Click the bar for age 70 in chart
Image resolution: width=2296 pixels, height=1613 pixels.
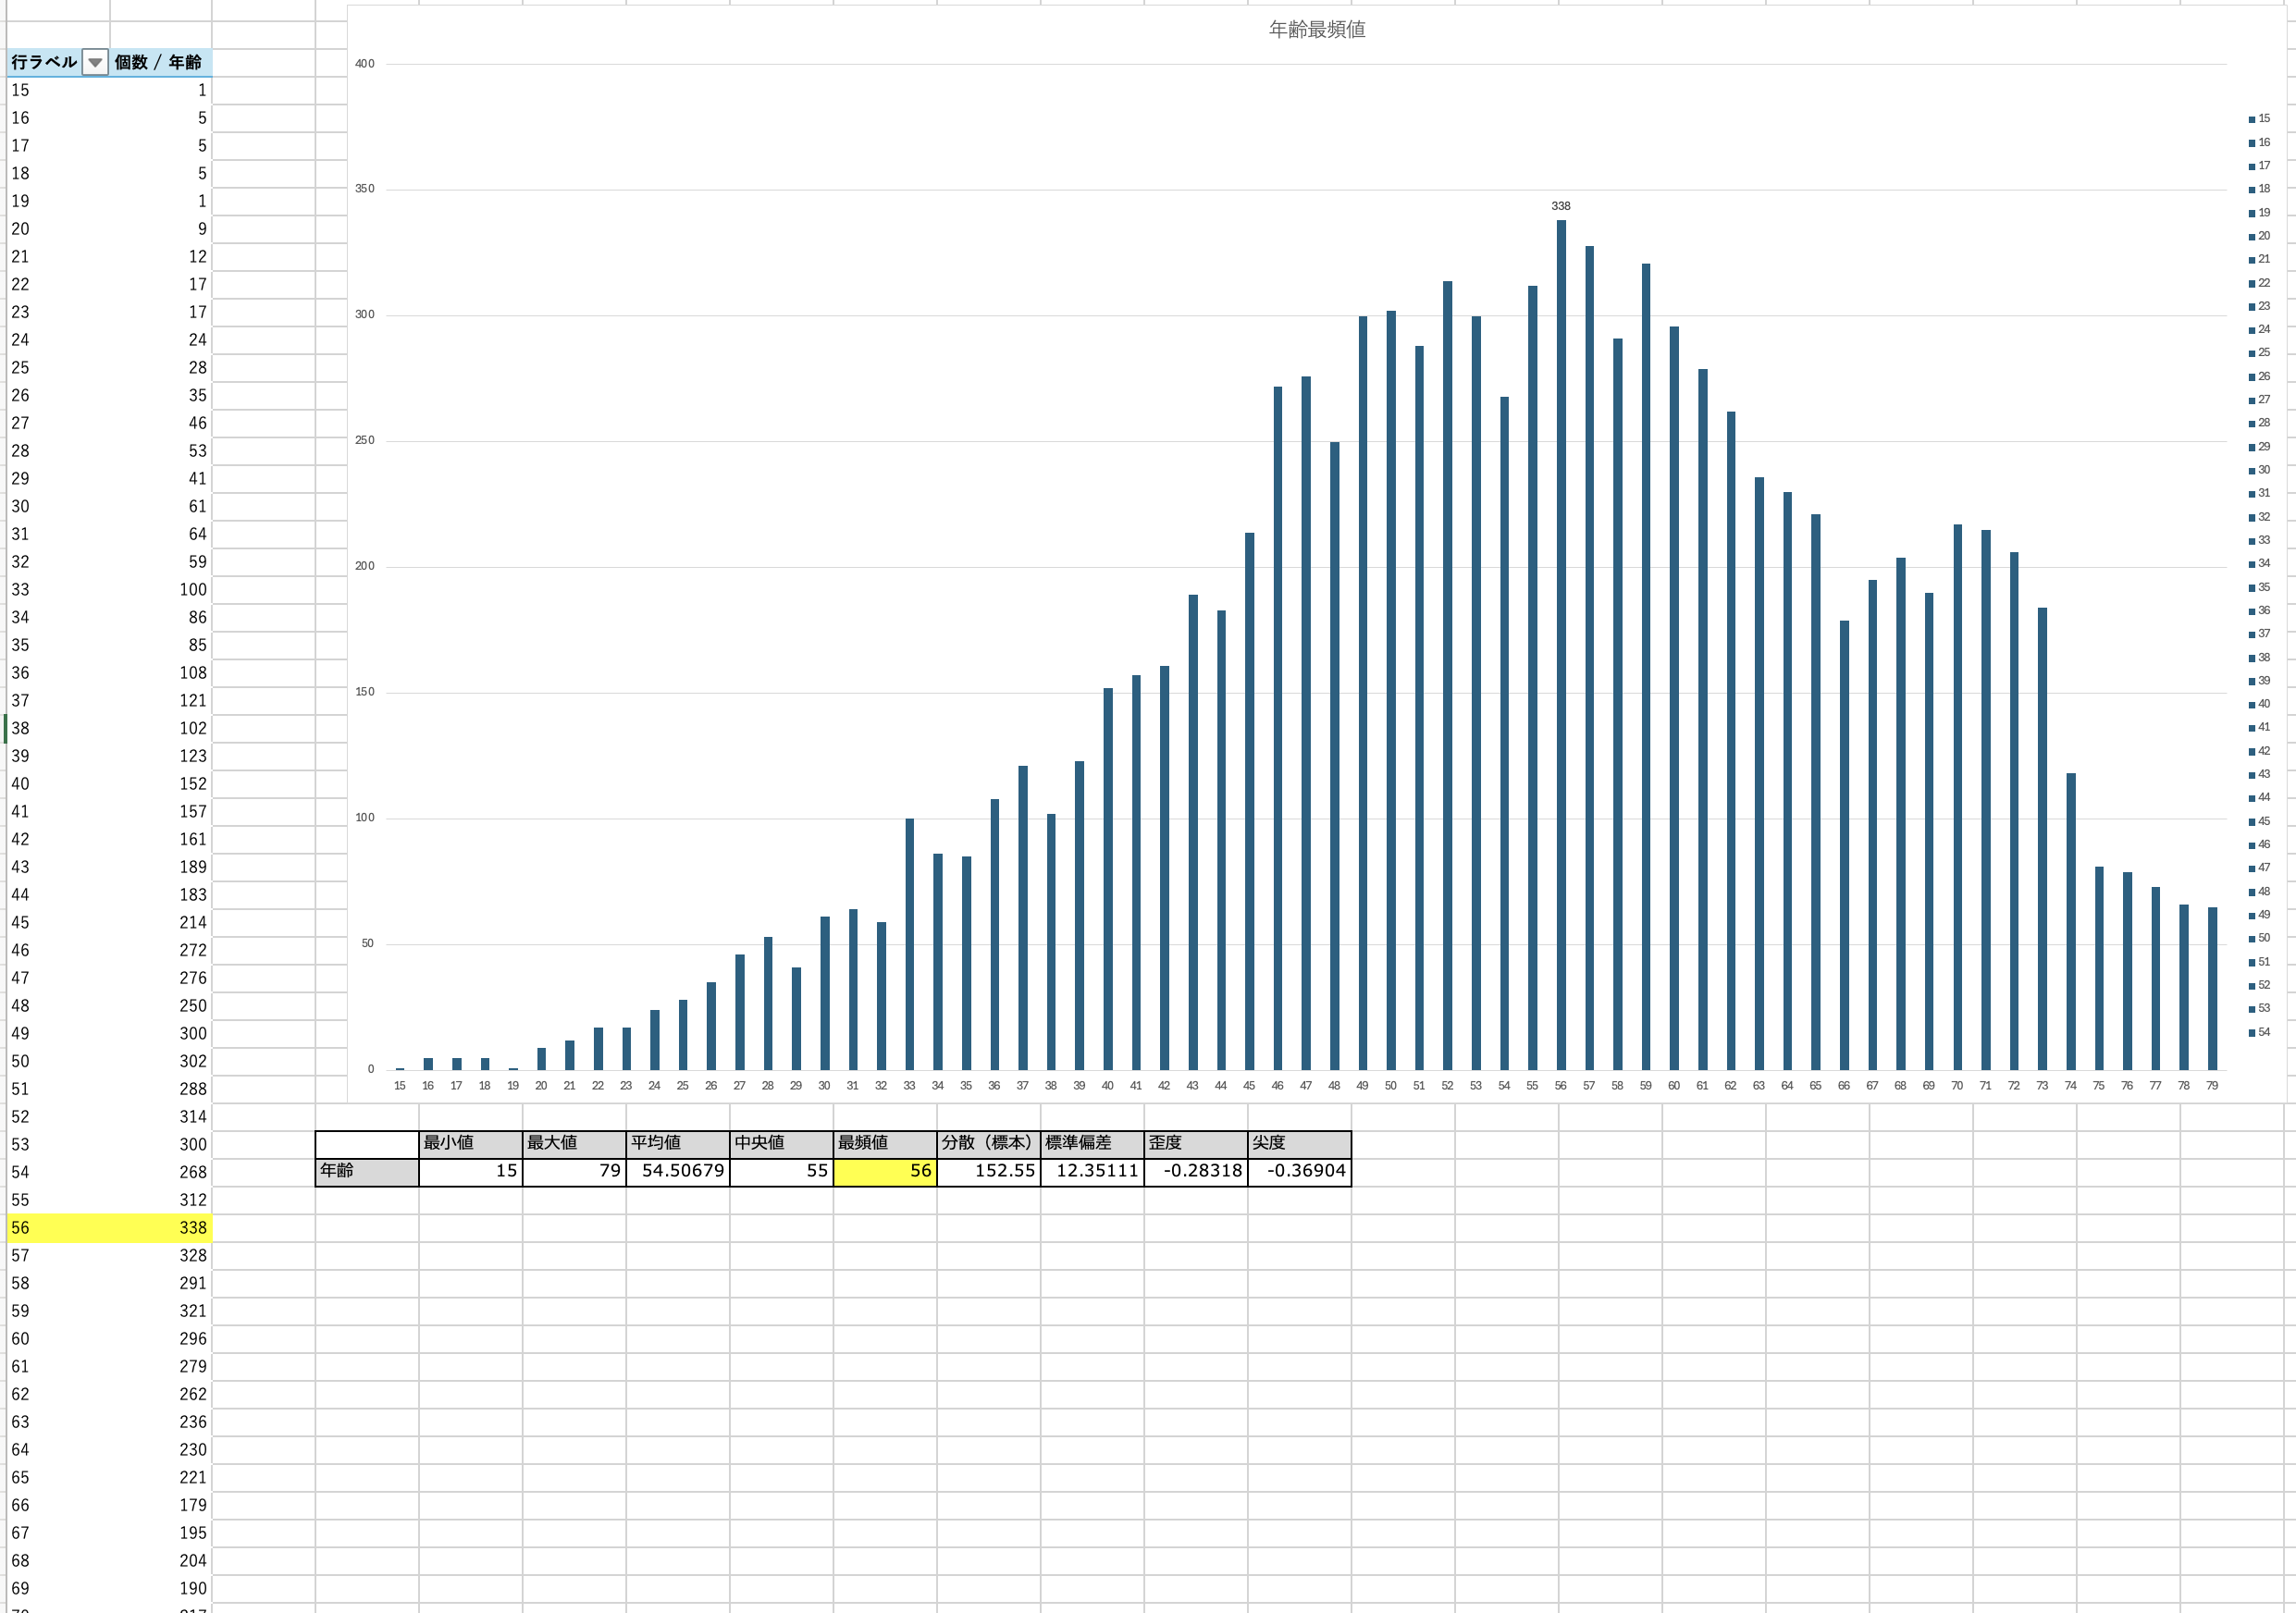[1957, 800]
